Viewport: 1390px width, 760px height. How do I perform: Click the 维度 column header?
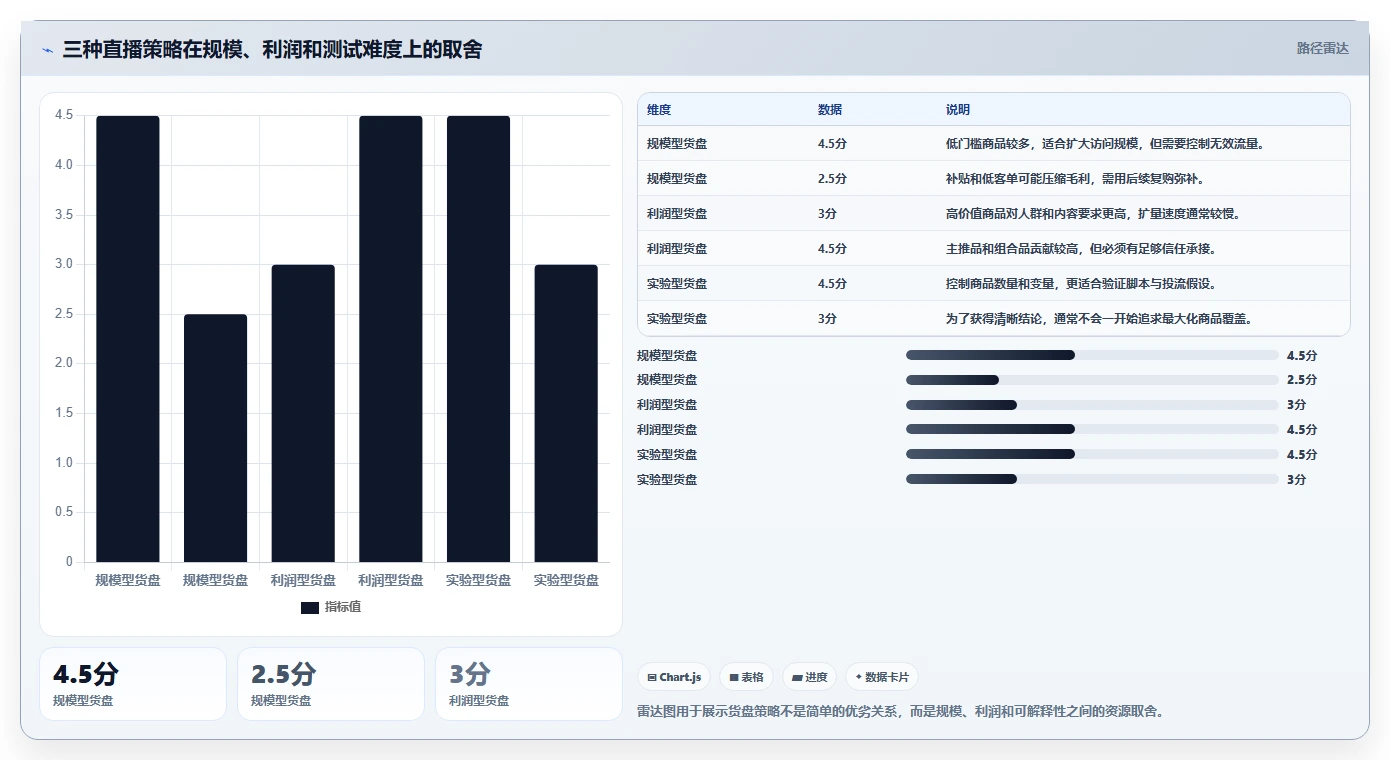(x=659, y=110)
